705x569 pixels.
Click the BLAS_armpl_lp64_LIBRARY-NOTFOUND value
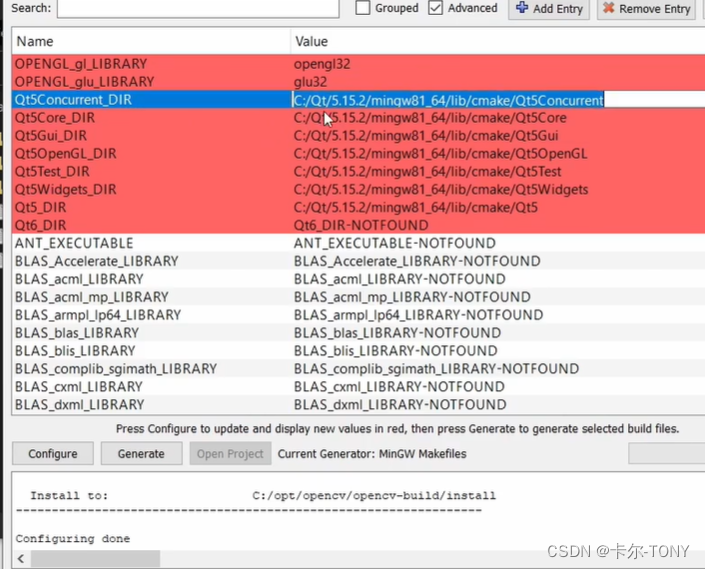click(418, 315)
